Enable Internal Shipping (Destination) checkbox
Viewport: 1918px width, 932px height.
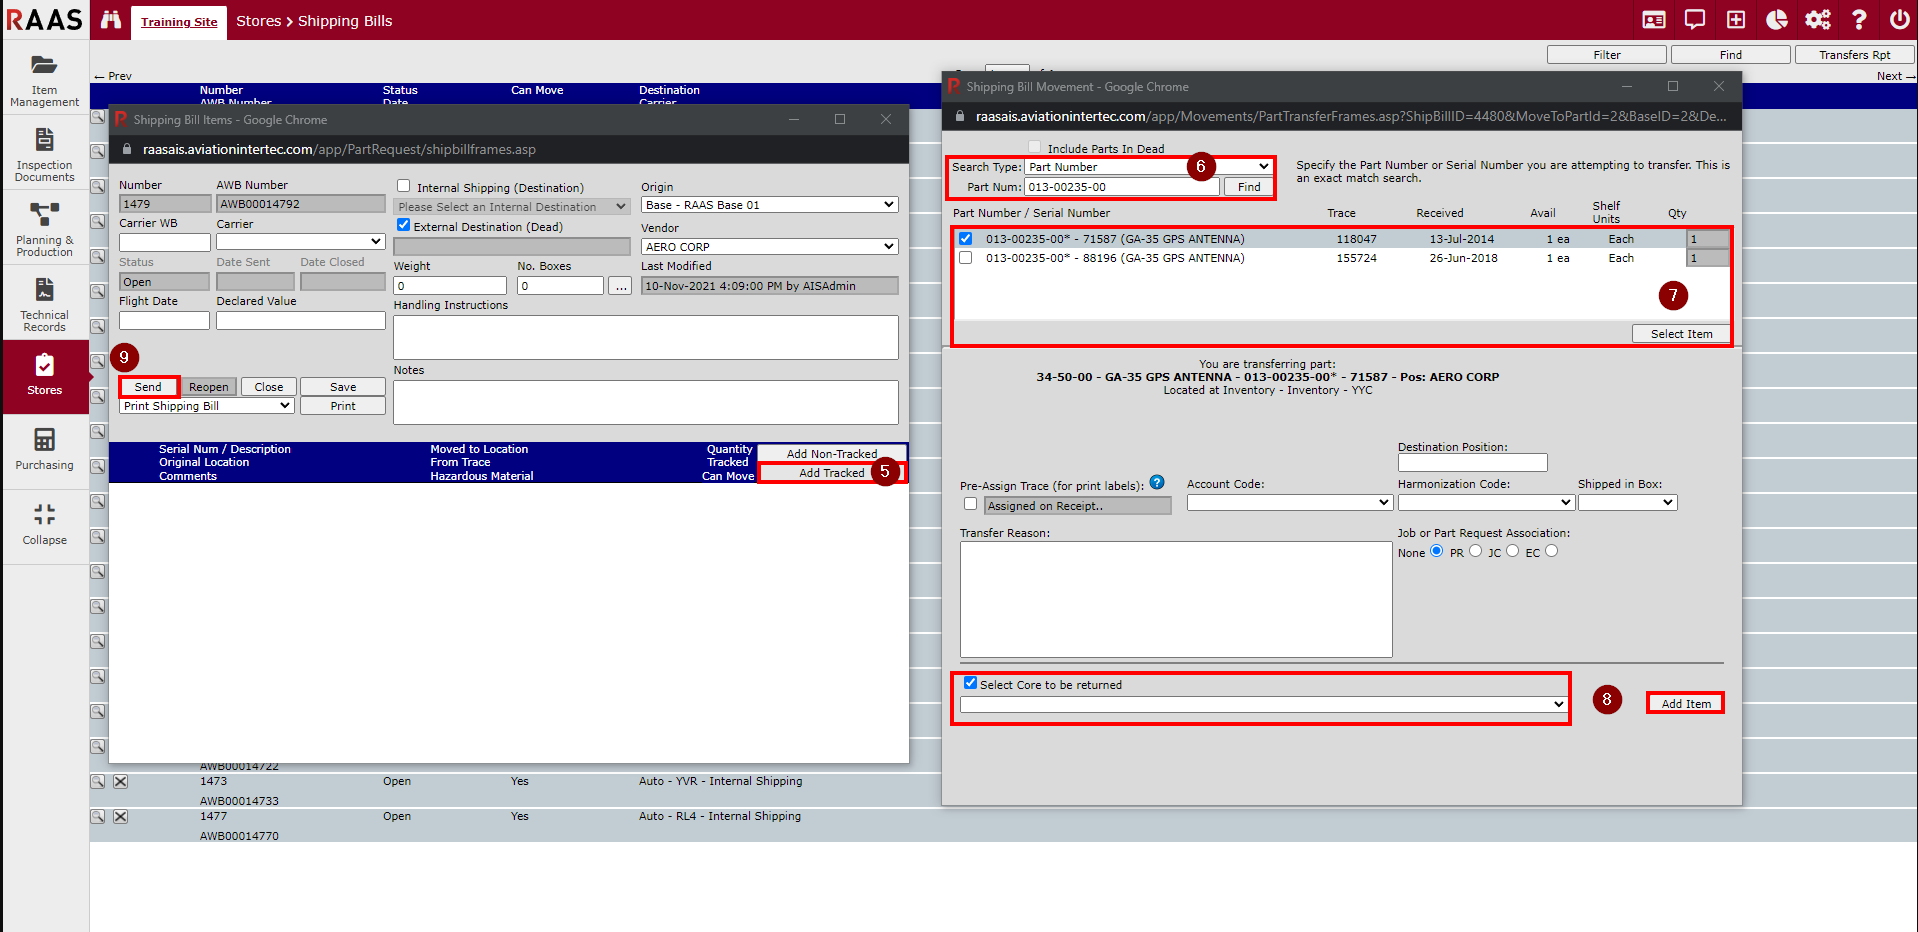[404, 186]
